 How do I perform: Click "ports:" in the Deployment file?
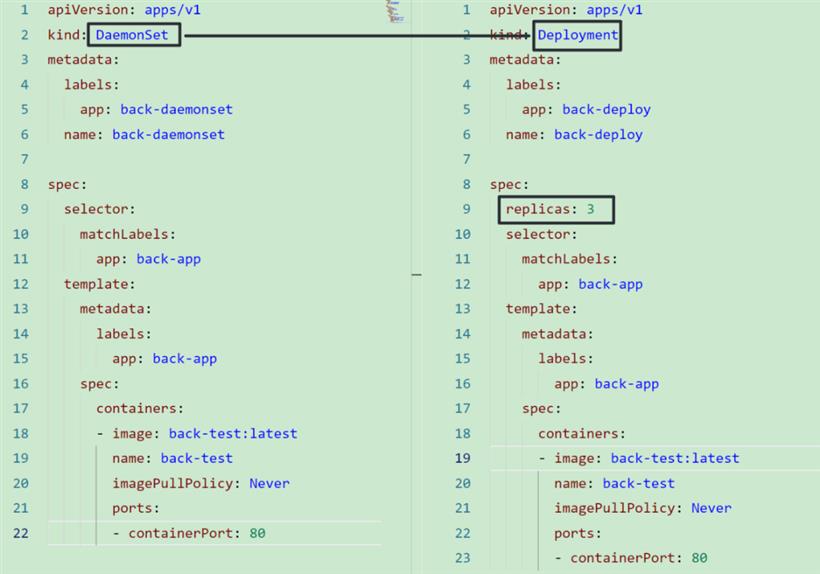(x=578, y=533)
